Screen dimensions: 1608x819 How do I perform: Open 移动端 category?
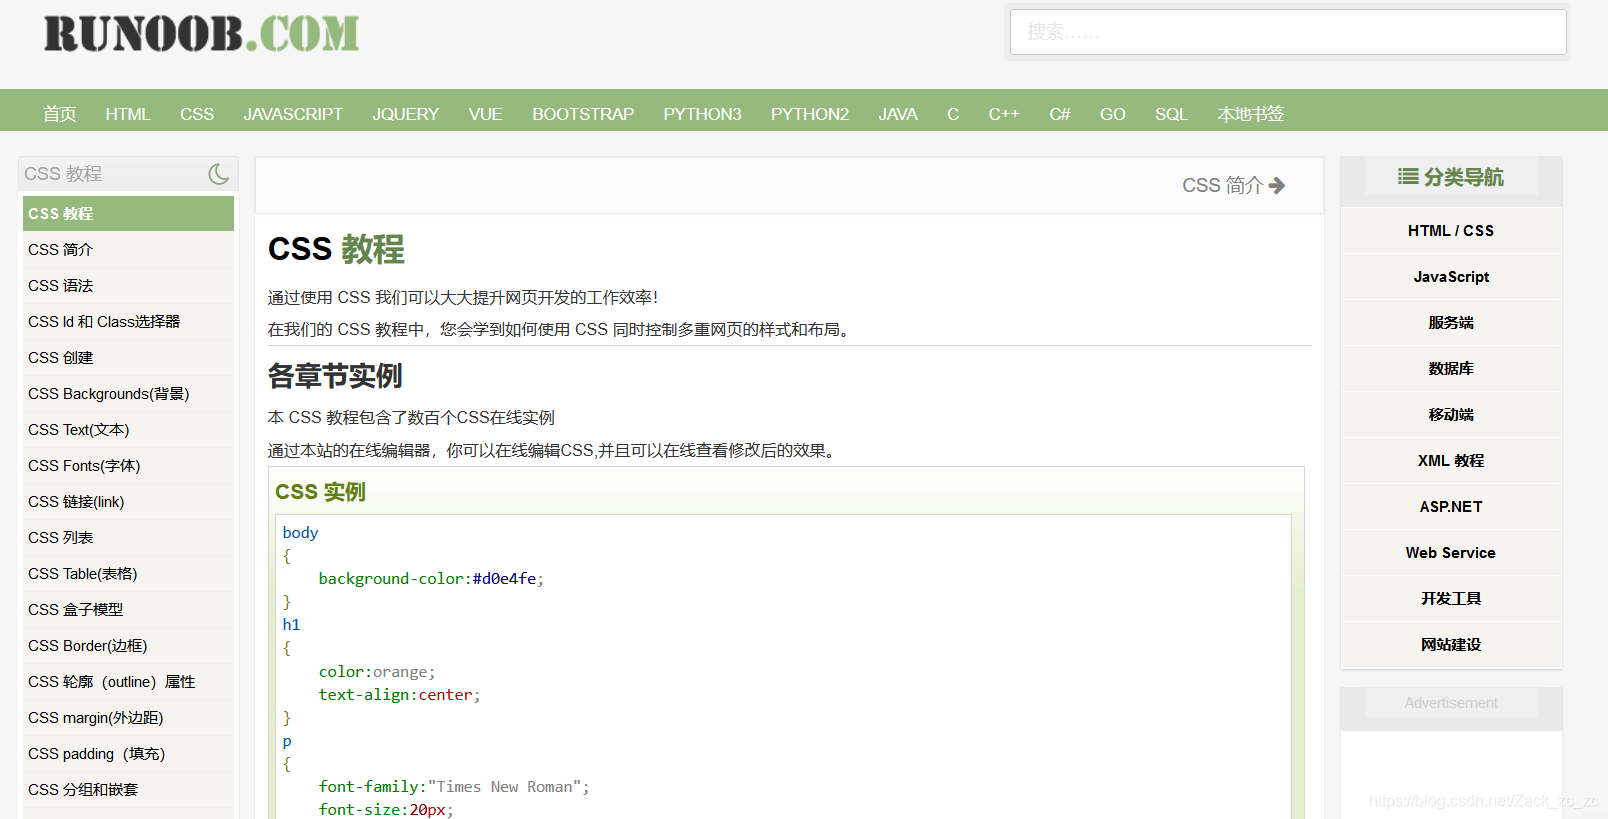[x=1451, y=415]
